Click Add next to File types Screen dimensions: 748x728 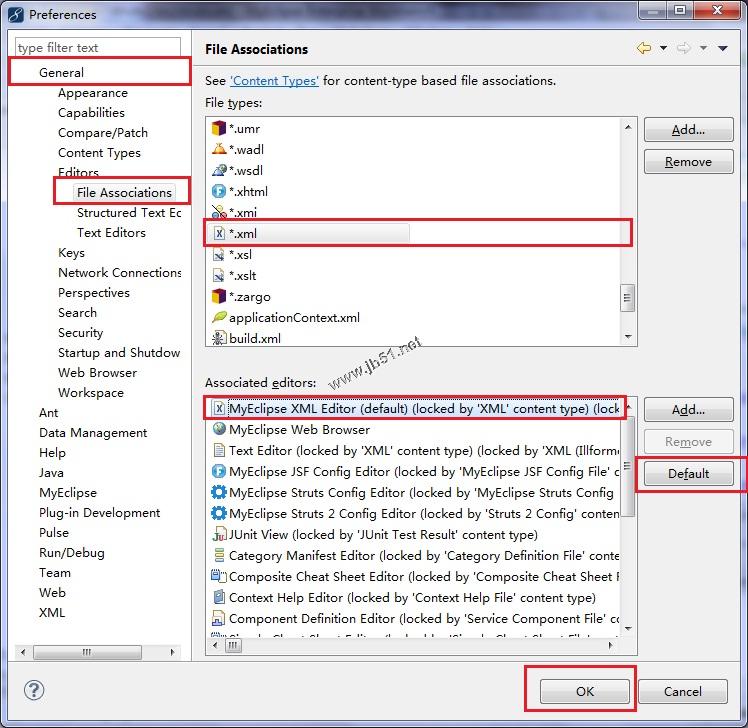[x=688, y=129]
